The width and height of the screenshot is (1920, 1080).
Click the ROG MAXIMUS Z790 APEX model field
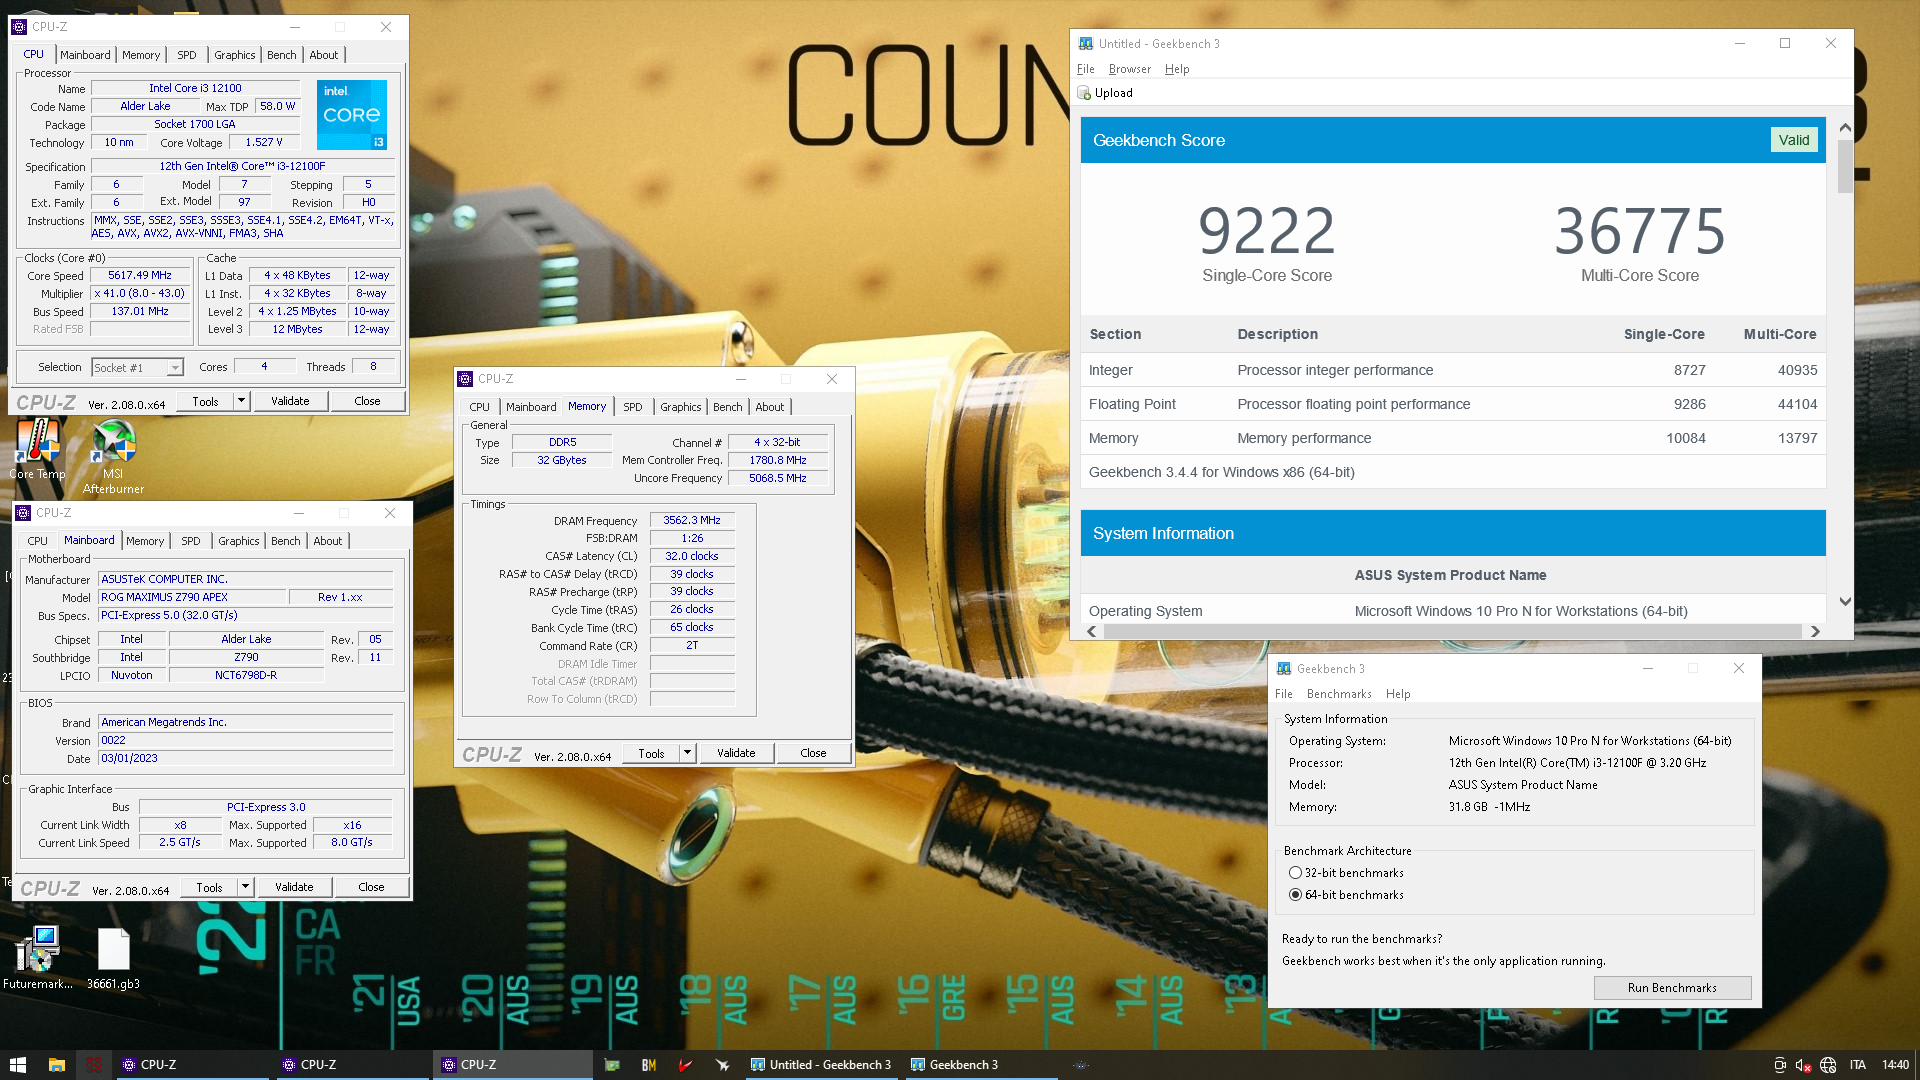click(192, 597)
